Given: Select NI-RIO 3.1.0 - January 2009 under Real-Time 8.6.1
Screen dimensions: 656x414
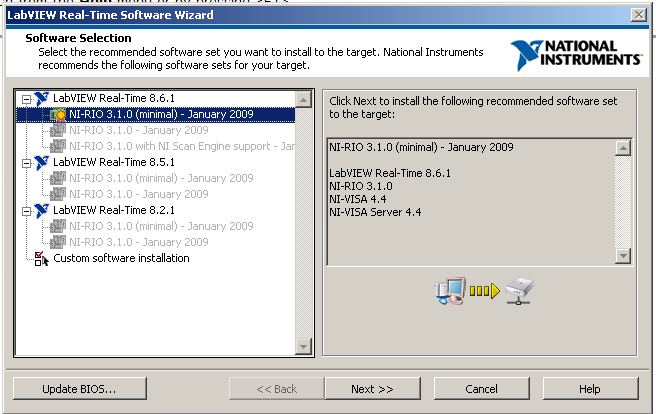Looking at the screenshot, I should (138, 130).
